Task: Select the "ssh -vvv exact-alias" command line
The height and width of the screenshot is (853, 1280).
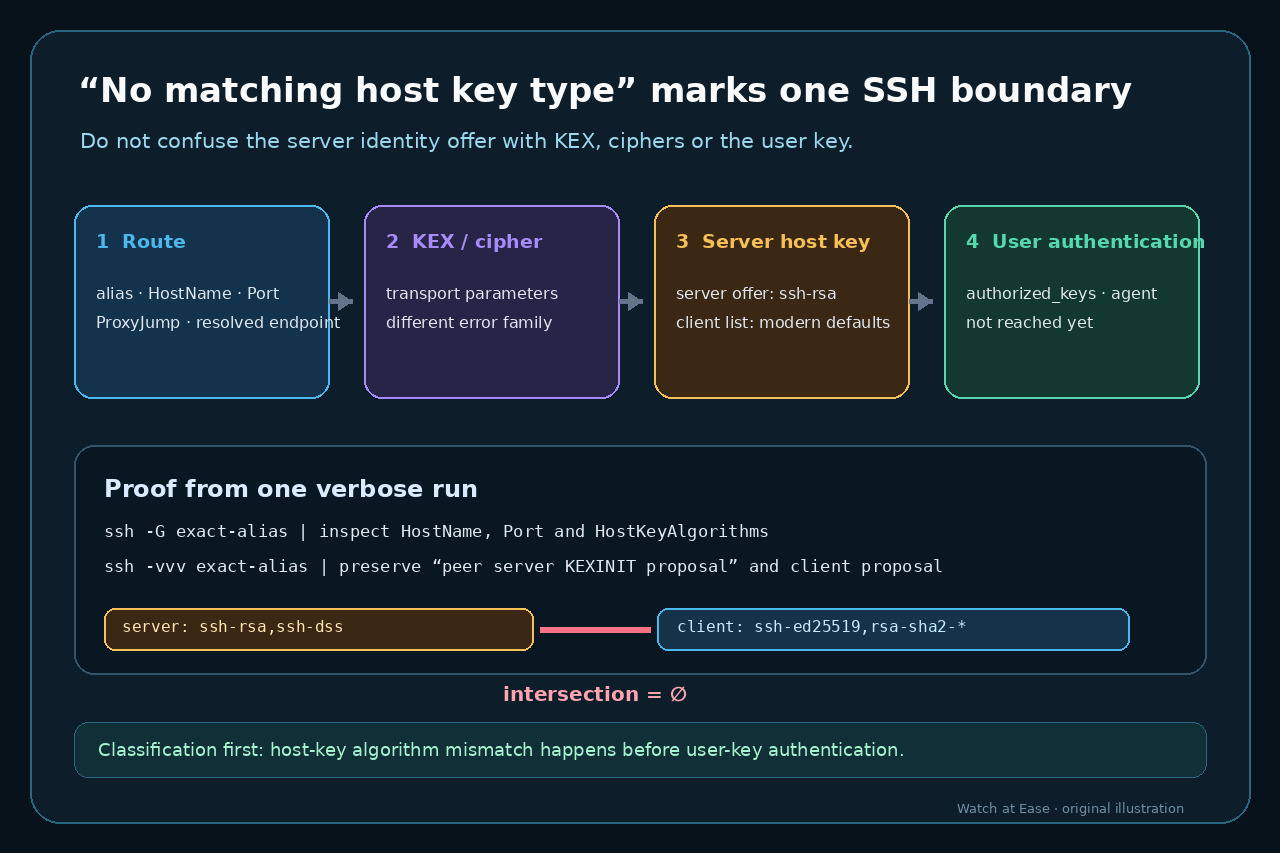Action: coord(523,567)
